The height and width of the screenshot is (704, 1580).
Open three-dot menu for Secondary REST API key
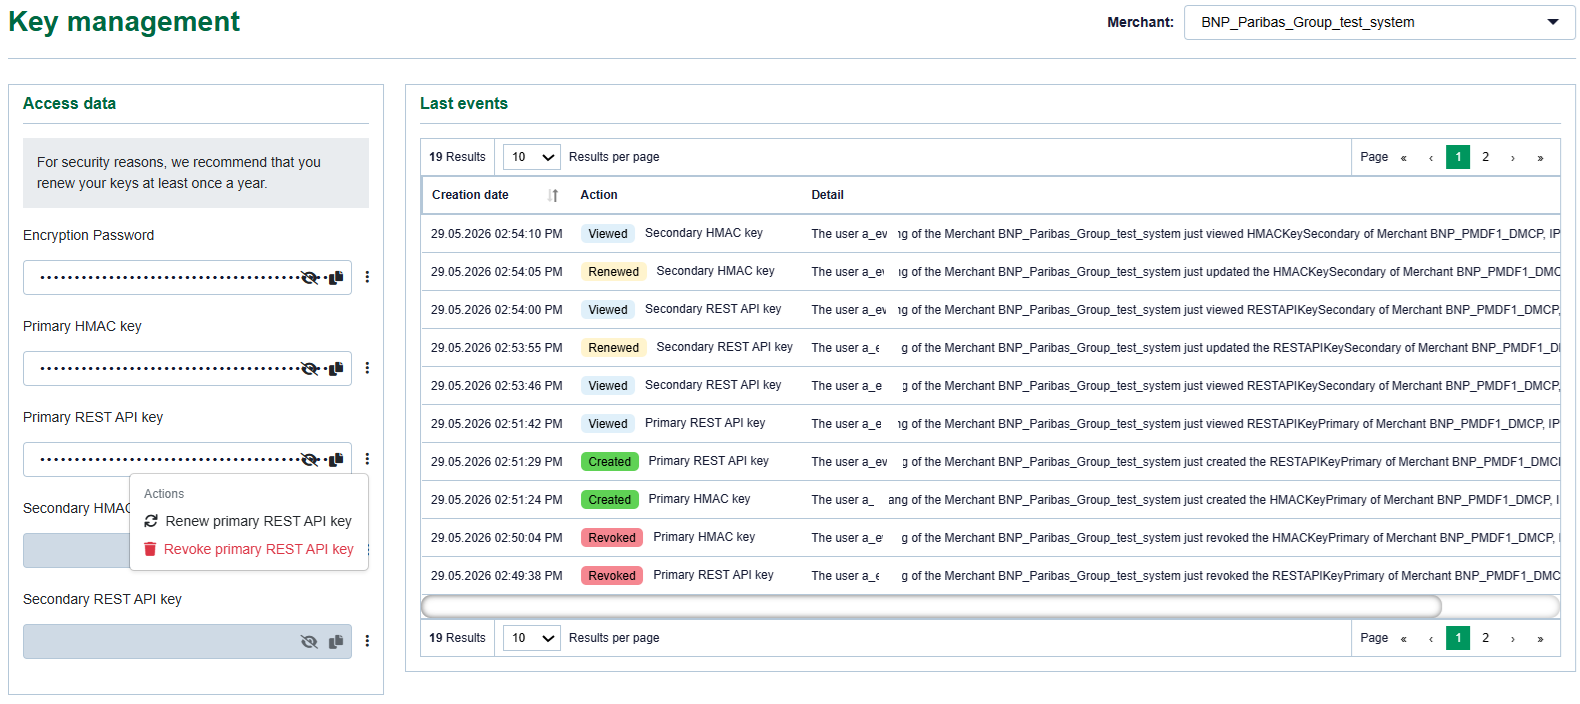click(367, 641)
